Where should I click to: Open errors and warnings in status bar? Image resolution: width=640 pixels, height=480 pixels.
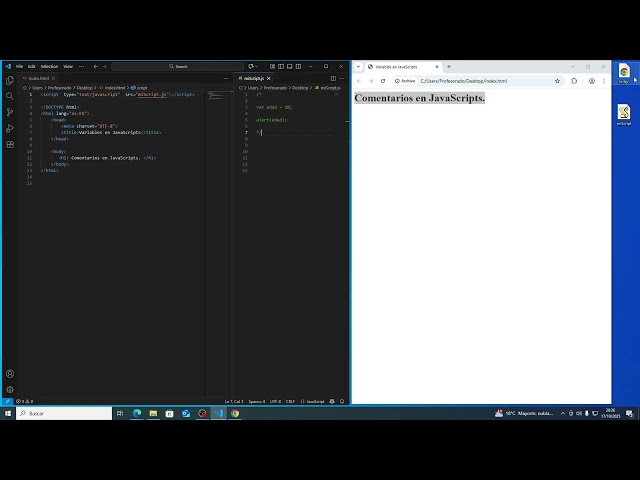click(x=24, y=401)
